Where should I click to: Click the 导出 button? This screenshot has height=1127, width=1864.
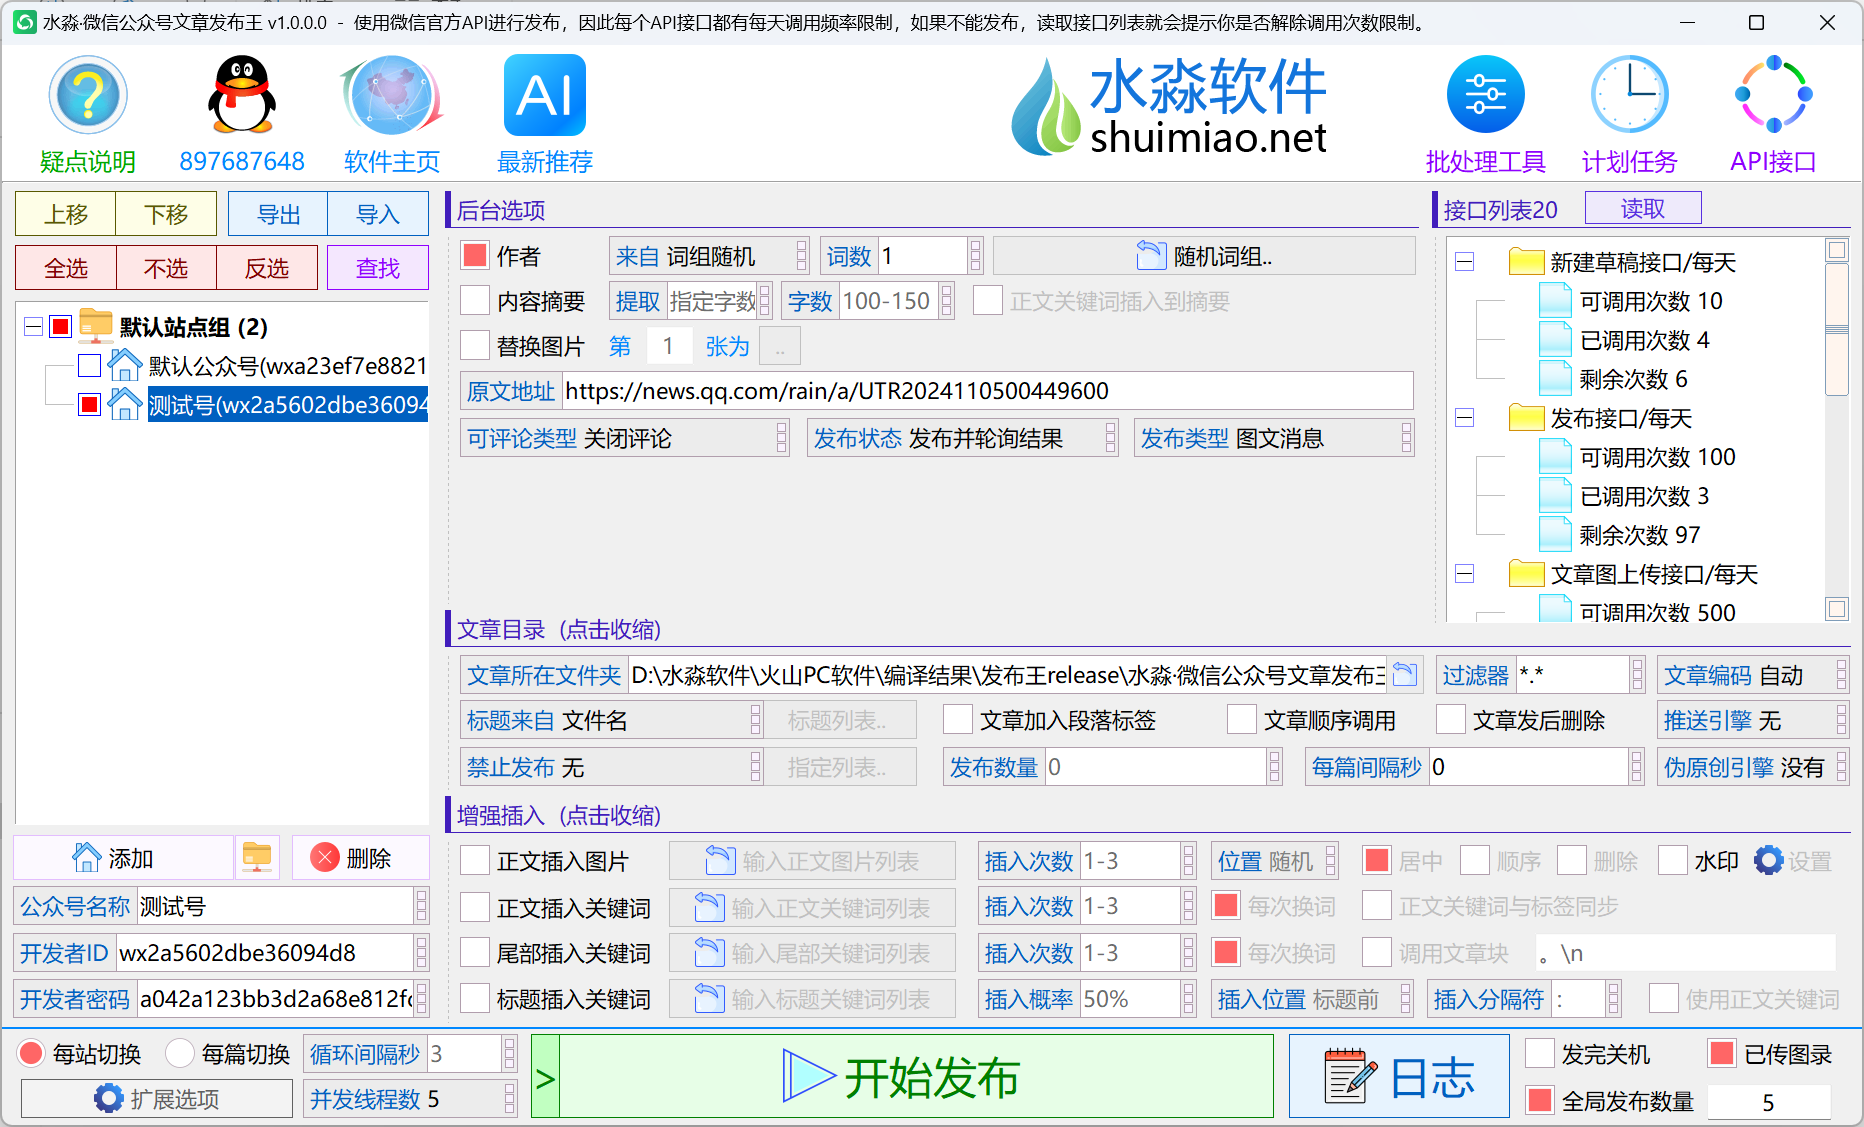(278, 214)
